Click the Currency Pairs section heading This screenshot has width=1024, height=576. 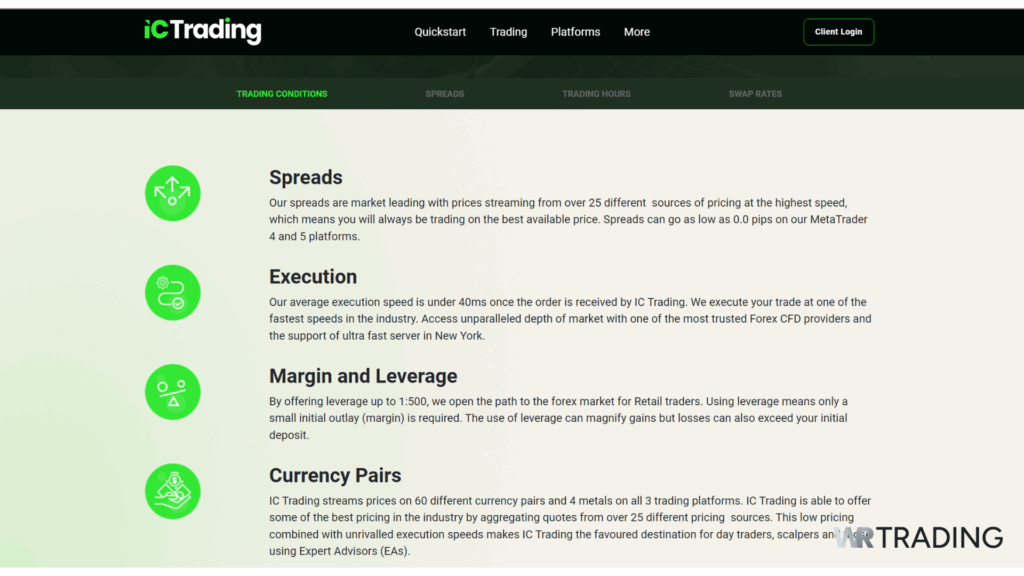335,475
